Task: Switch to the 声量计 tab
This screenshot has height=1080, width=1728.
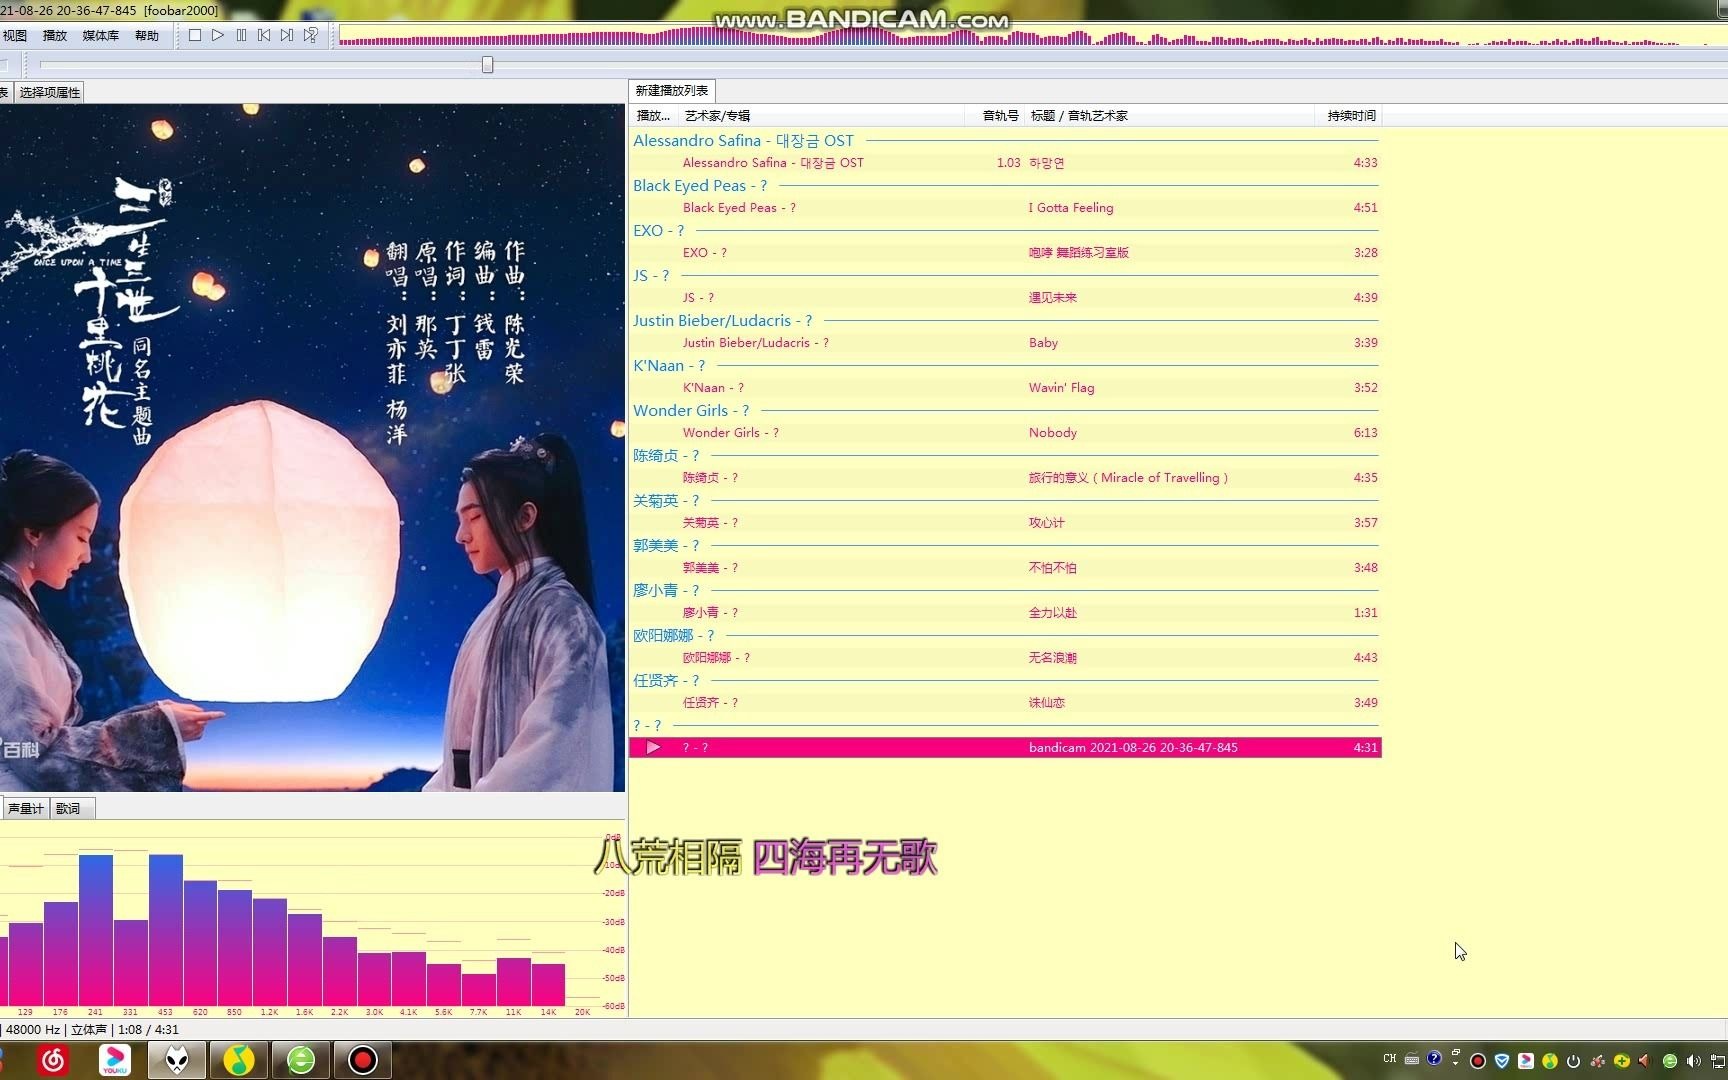Action: (x=25, y=808)
